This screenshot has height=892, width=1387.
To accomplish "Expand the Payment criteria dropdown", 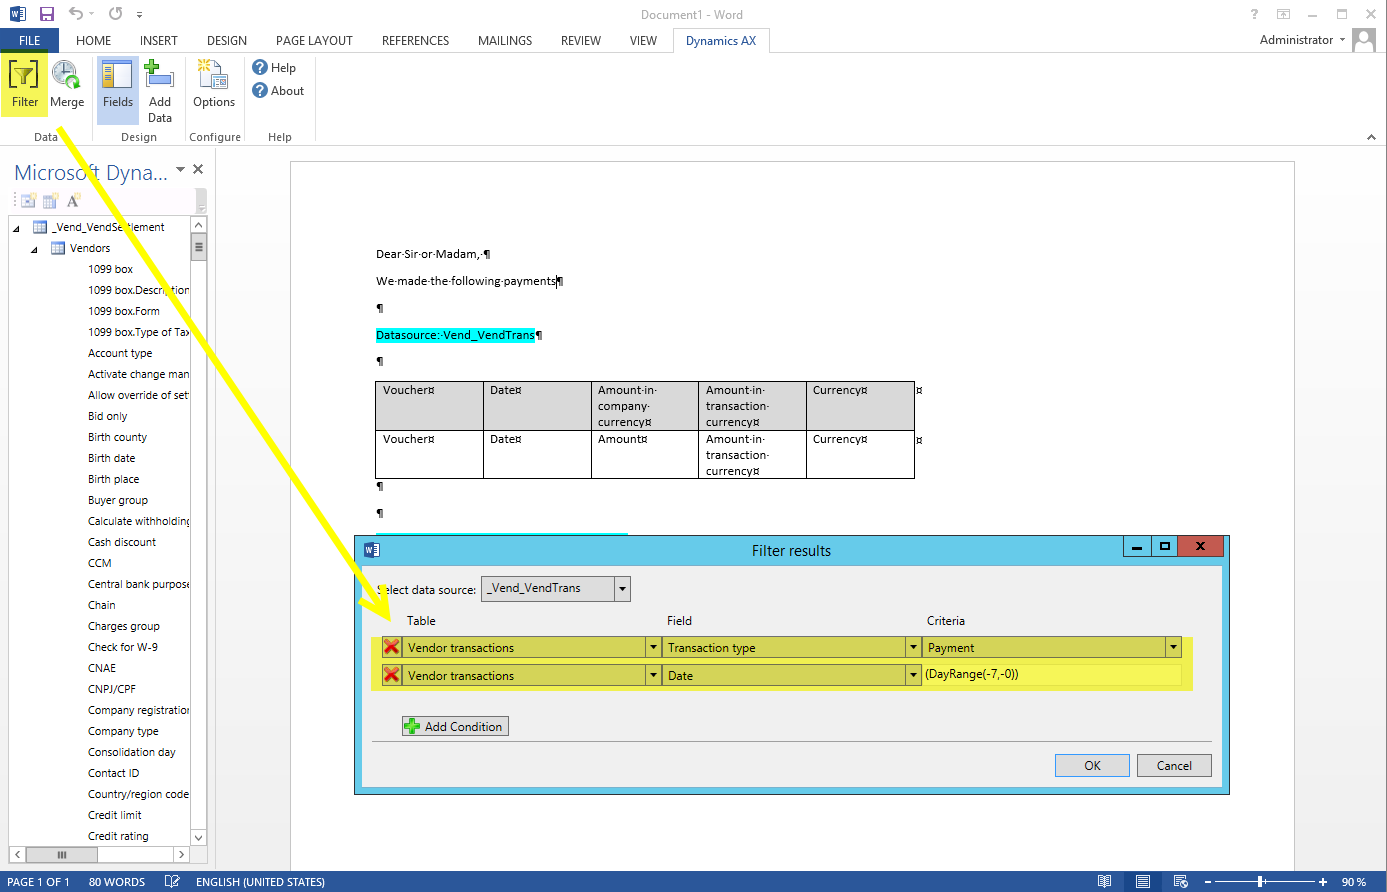I will (x=1173, y=648).
